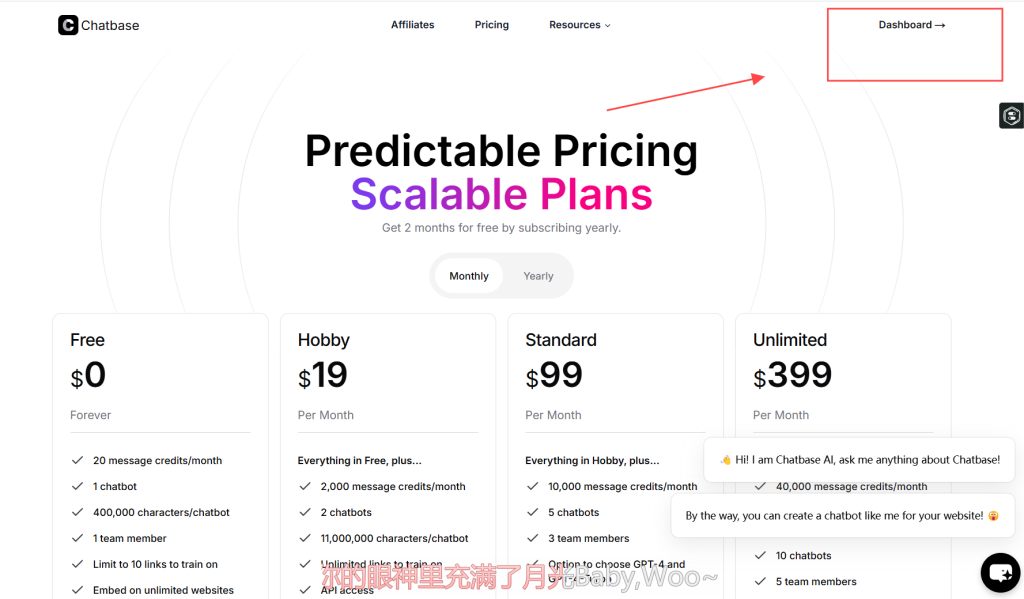Click the checkmark beside 1 team member
Screen dimensions: 1024x599
[x=77, y=538]
